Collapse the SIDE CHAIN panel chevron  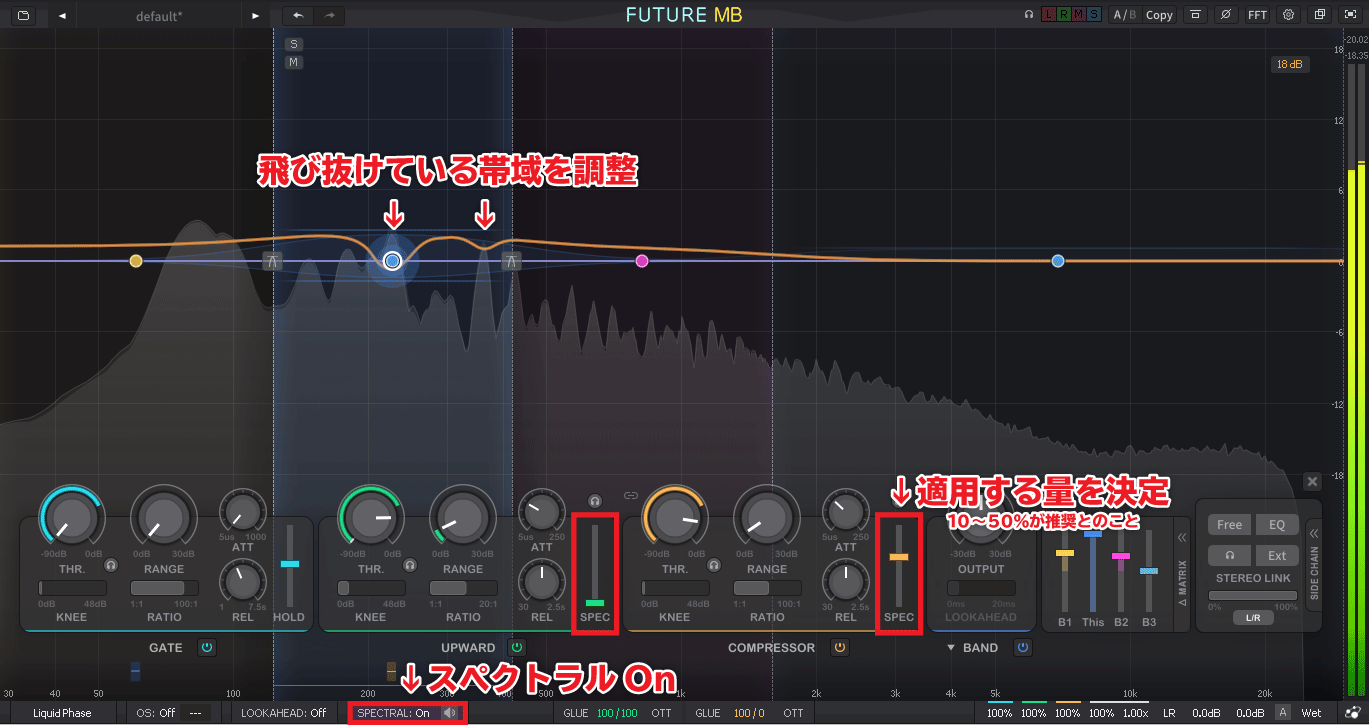click(1314, 534)
